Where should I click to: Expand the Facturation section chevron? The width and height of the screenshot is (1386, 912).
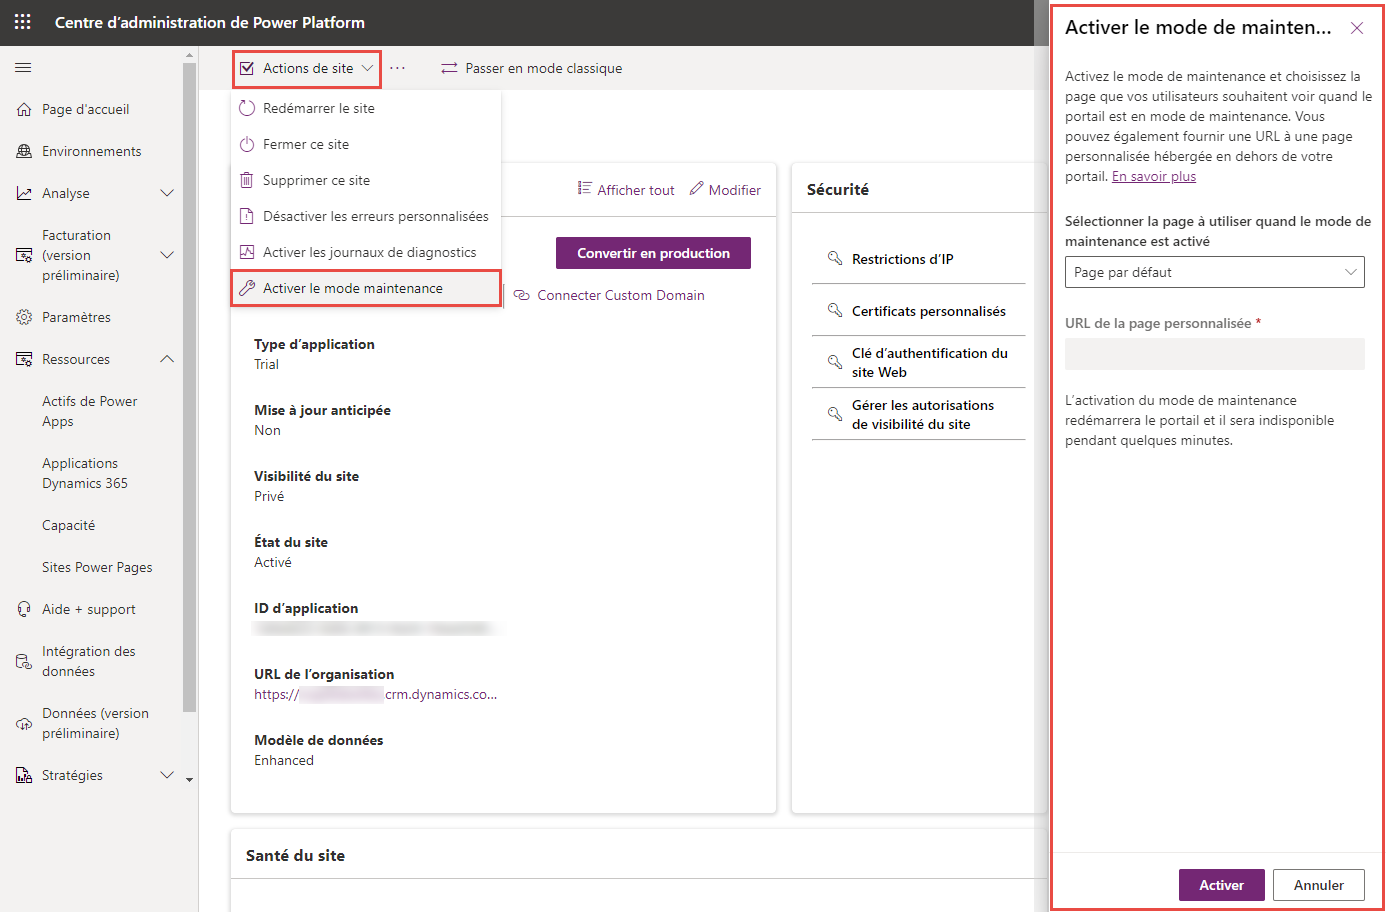167,255
